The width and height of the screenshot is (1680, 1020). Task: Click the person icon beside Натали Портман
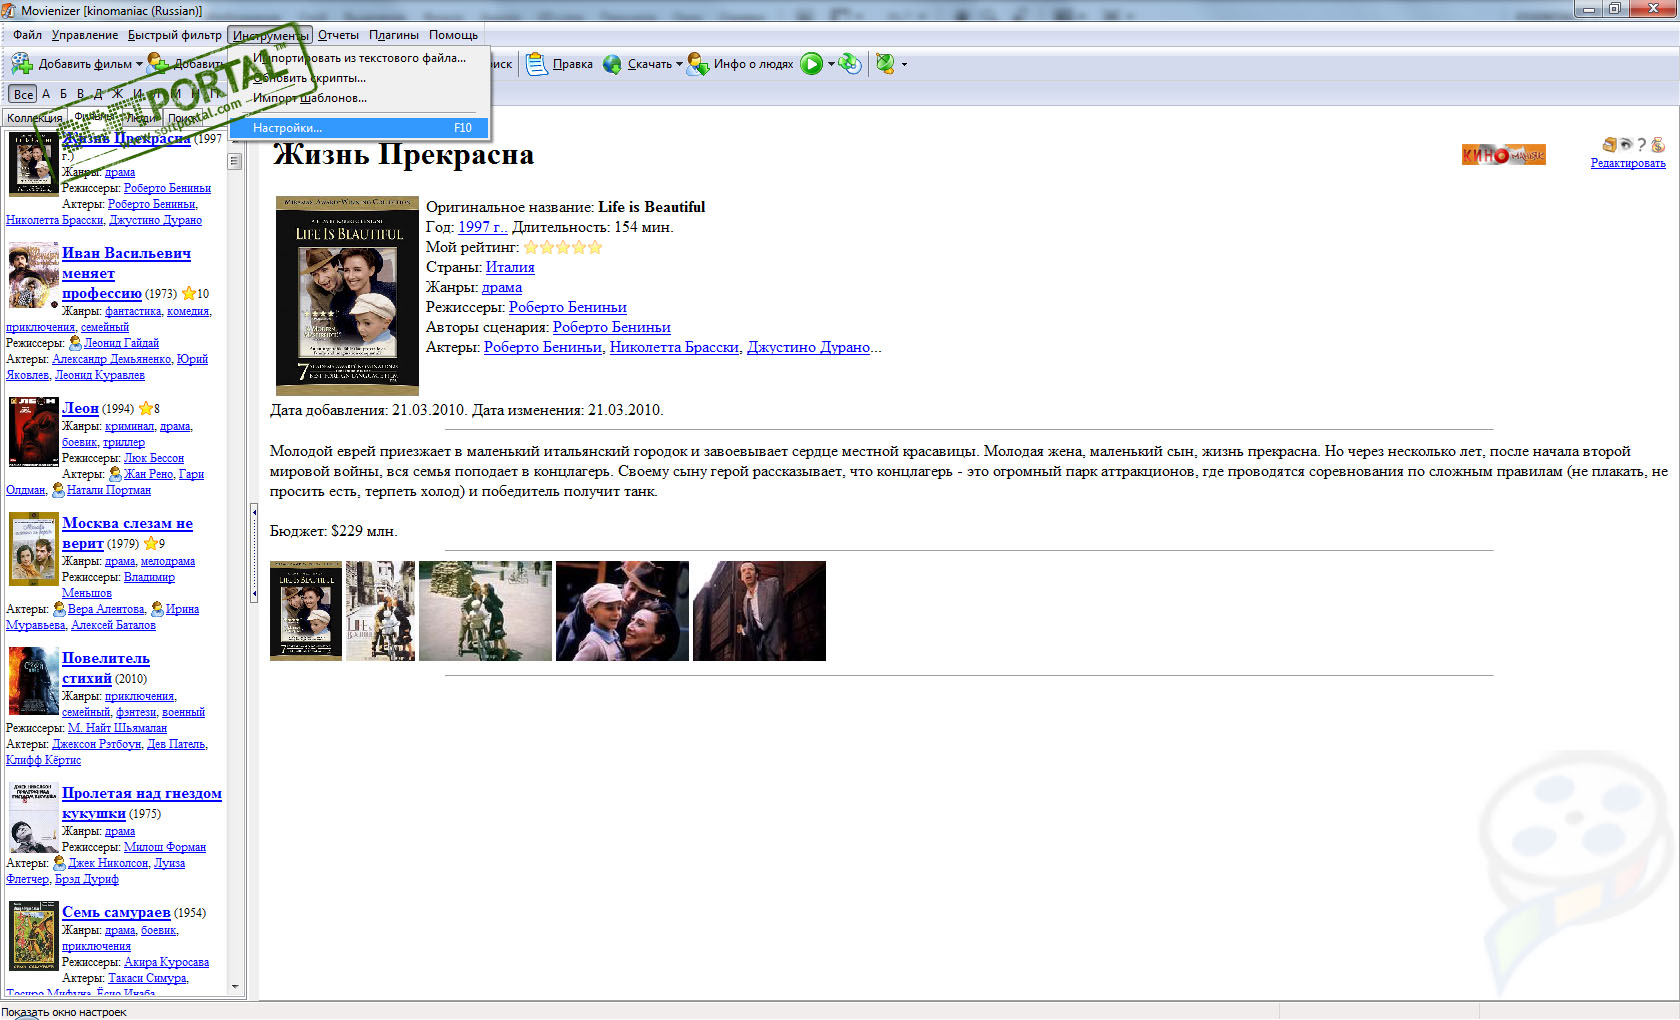(x=58, y=490)
